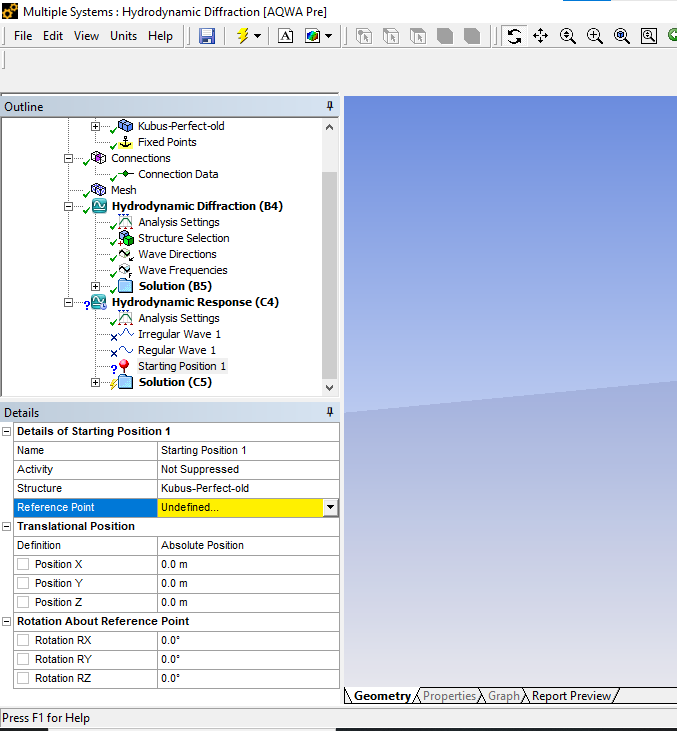The image size is (677, 731).
Task: Click the Zoom to Fit icon
Action: [622, 36]
